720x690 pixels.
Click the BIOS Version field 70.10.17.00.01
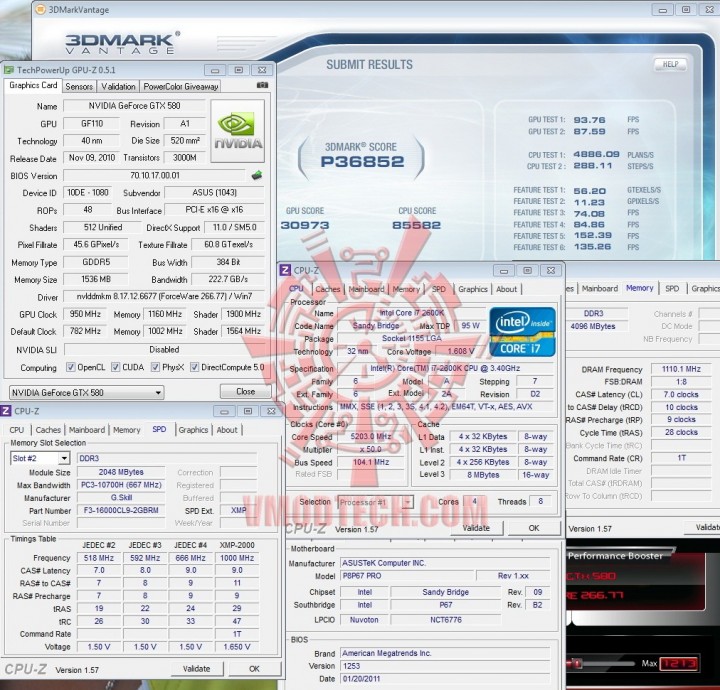tap(155, 175)
